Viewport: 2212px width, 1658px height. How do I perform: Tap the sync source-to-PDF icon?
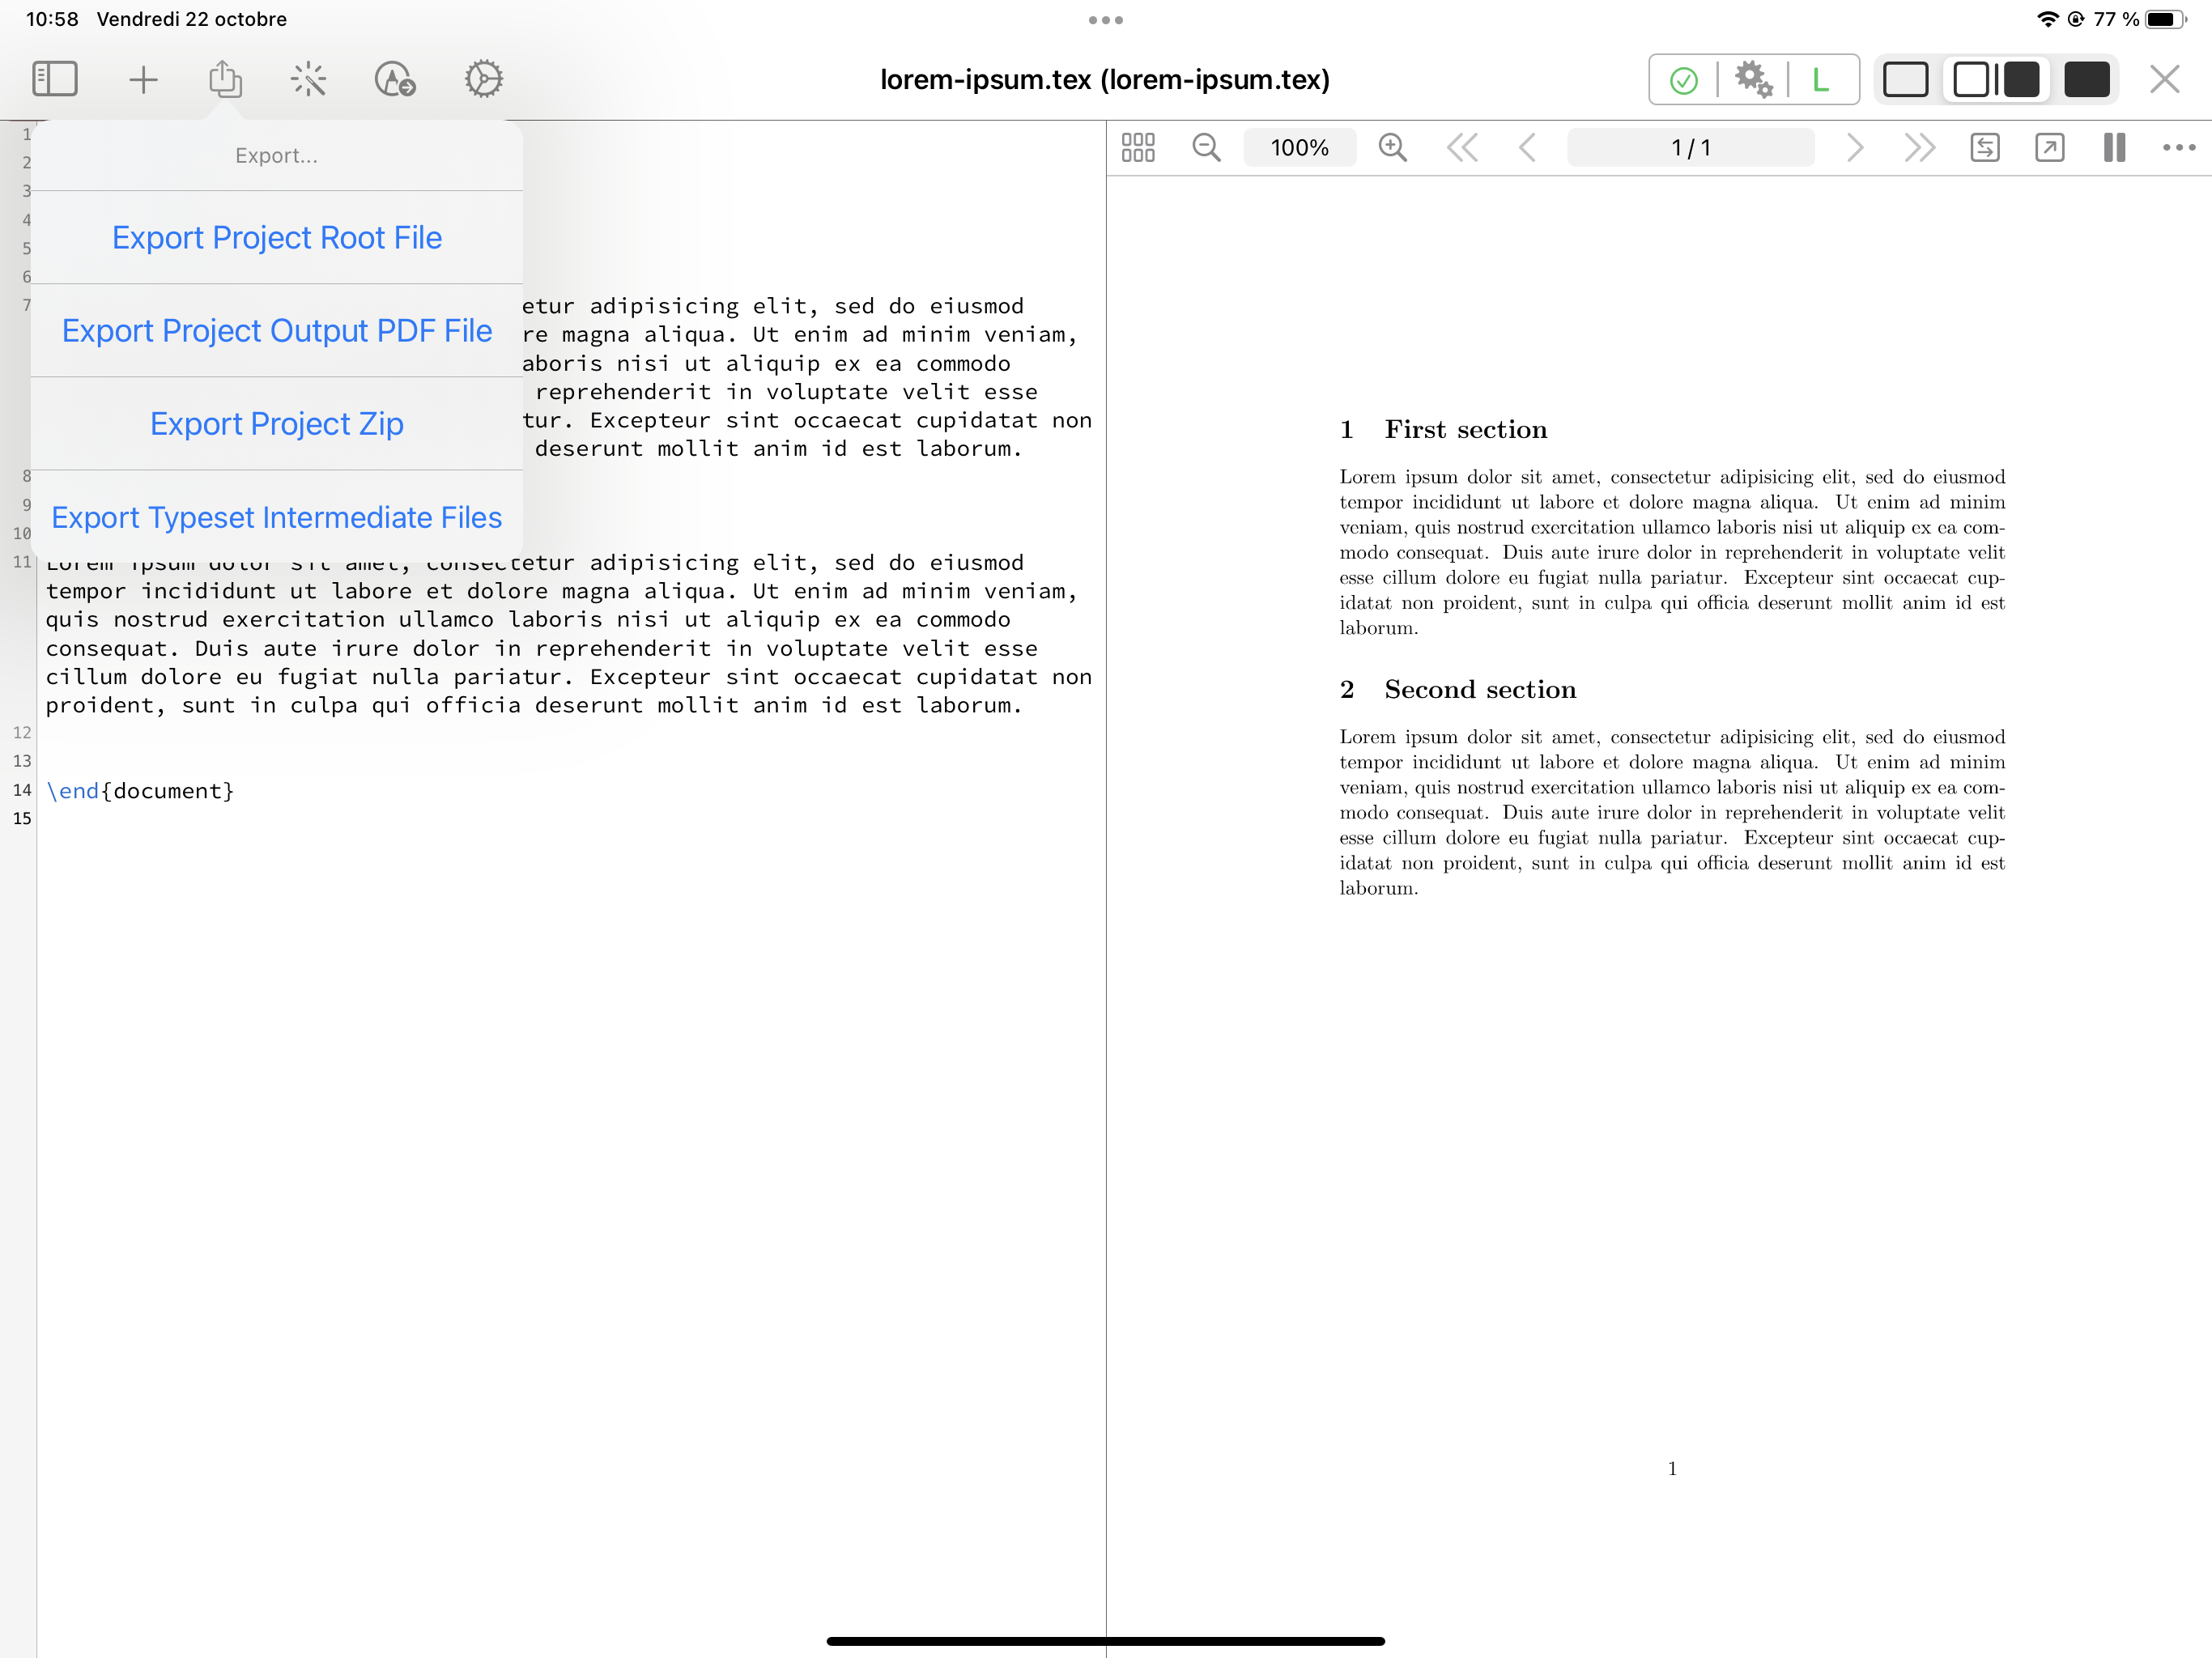click(x=1985, y=148)
